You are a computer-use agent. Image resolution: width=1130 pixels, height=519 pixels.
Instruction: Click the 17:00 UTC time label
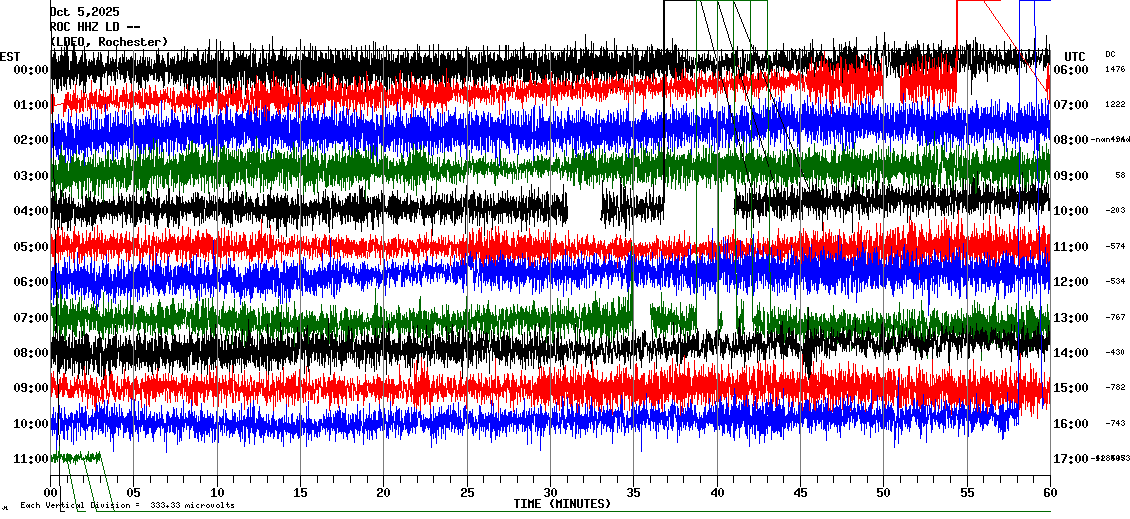[x=1071, y=459]
